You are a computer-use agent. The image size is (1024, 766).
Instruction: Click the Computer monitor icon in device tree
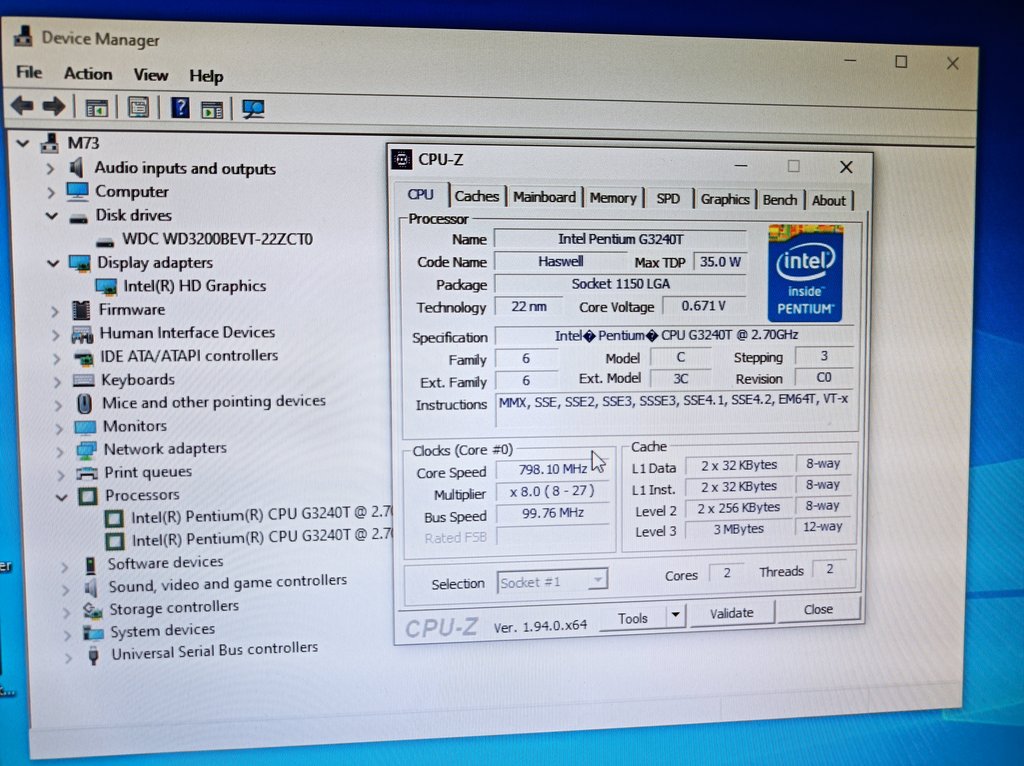77,191
